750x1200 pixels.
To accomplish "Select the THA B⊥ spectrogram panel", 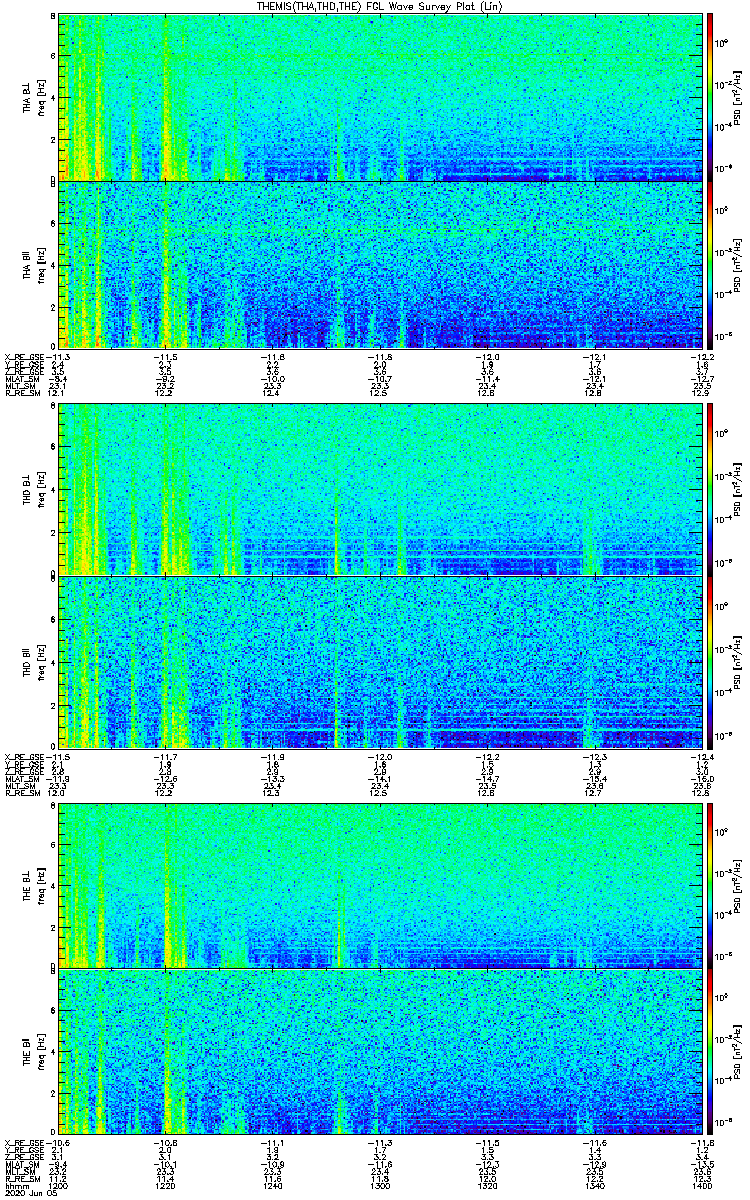I will 379,97.
